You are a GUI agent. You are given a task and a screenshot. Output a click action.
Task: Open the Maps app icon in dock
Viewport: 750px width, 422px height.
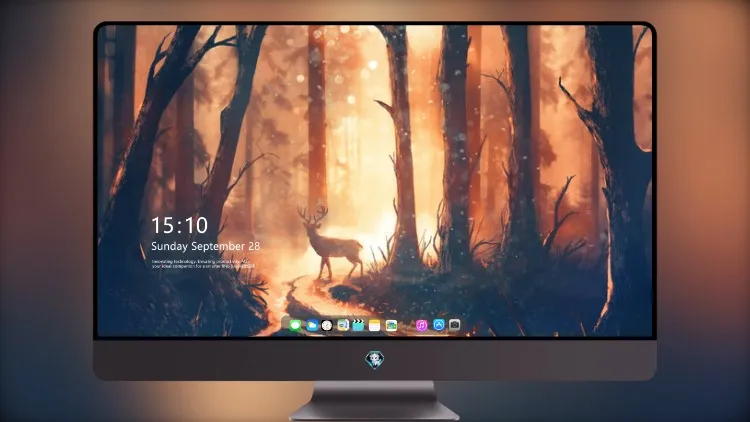342,325
